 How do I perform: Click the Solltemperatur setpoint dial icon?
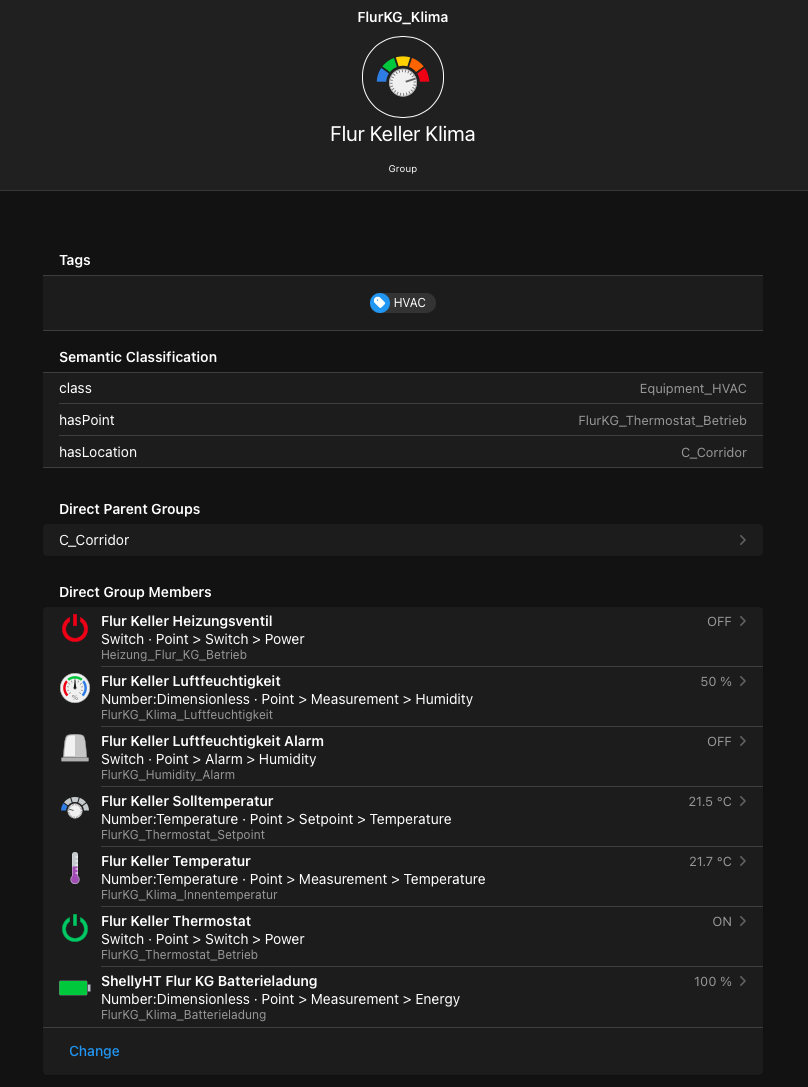pyautogui.click(x=75, y=808)
